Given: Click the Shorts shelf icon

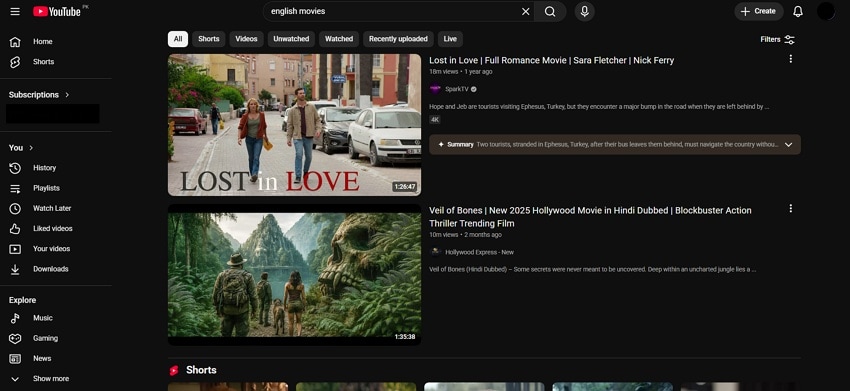Looking at the screenshot, I should 173,370.
